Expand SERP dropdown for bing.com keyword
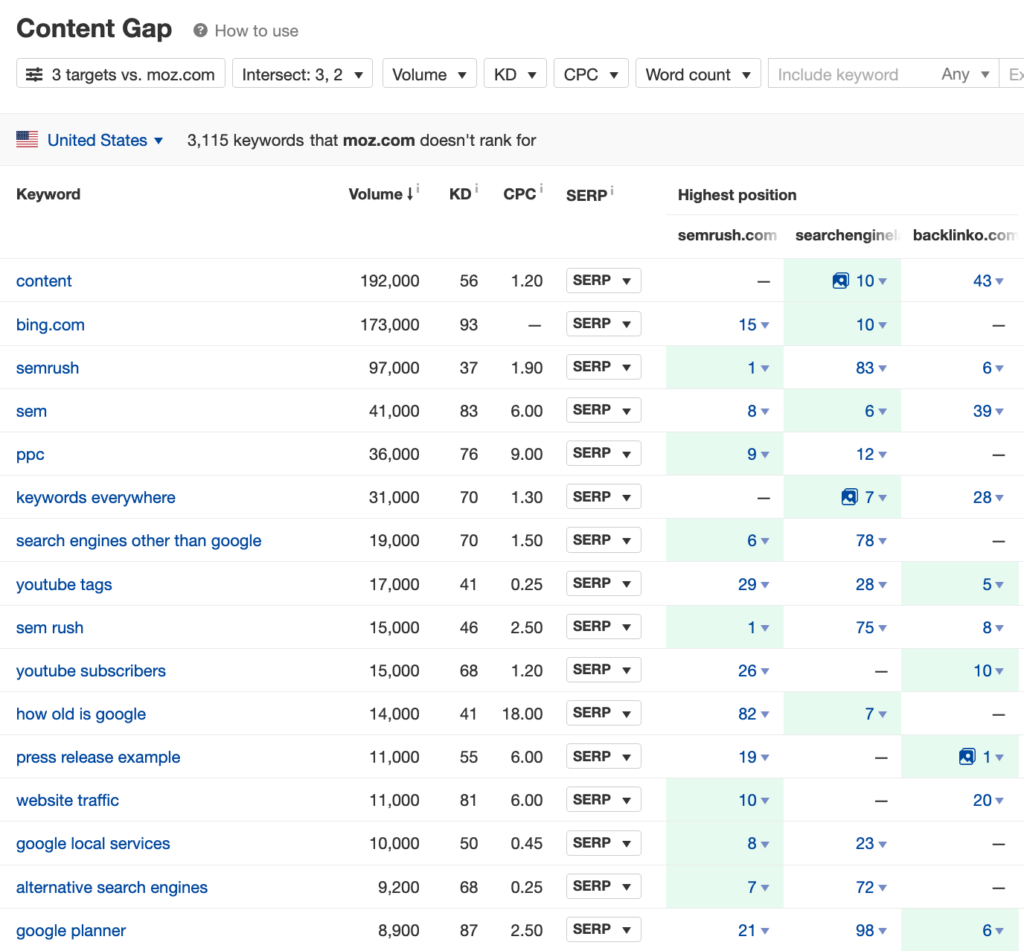Image resolution: width=1024 pixels, height=951 pixels. coord(603,324)
